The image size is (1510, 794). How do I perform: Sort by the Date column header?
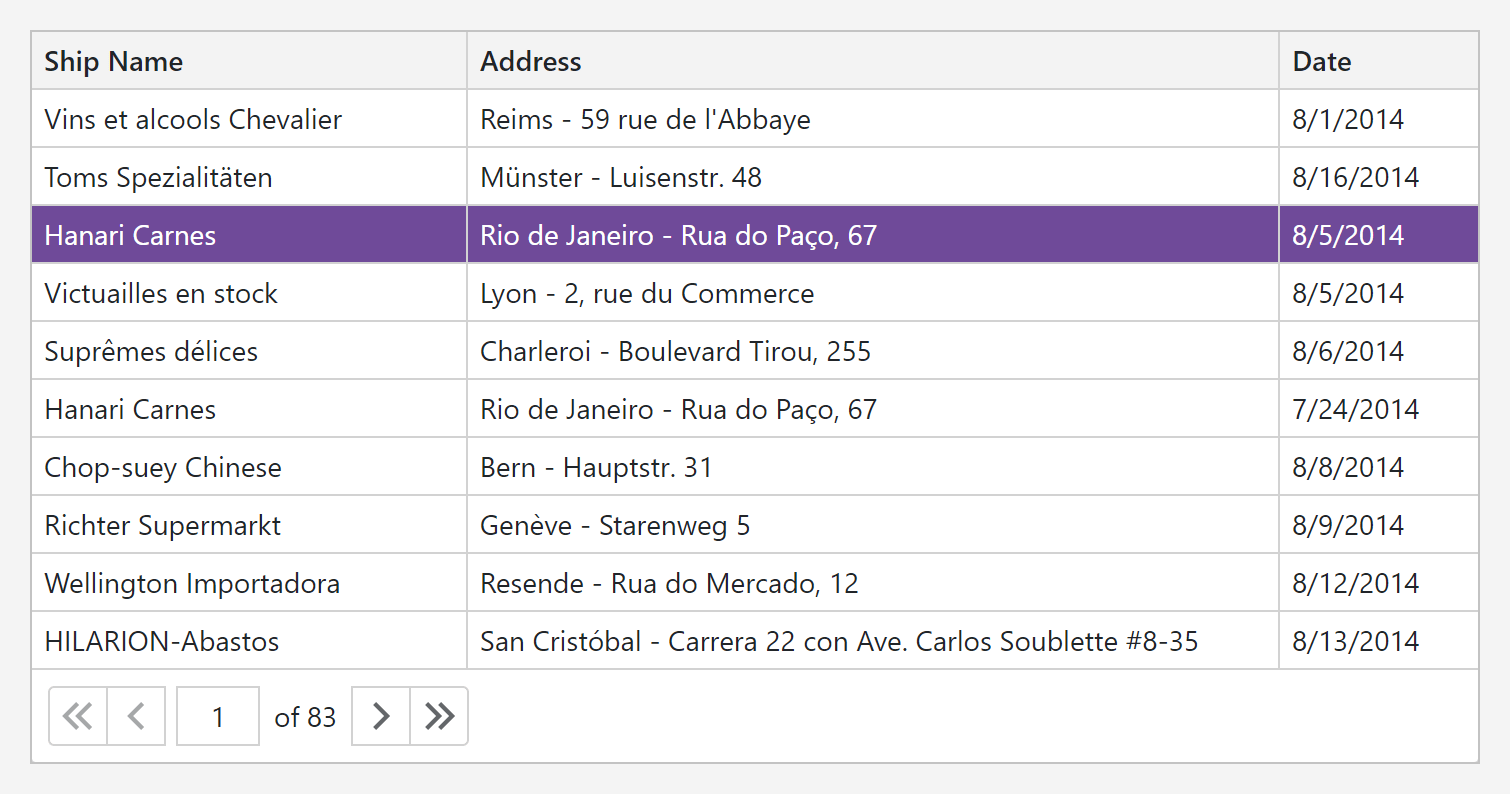[x=1322, y=61]
